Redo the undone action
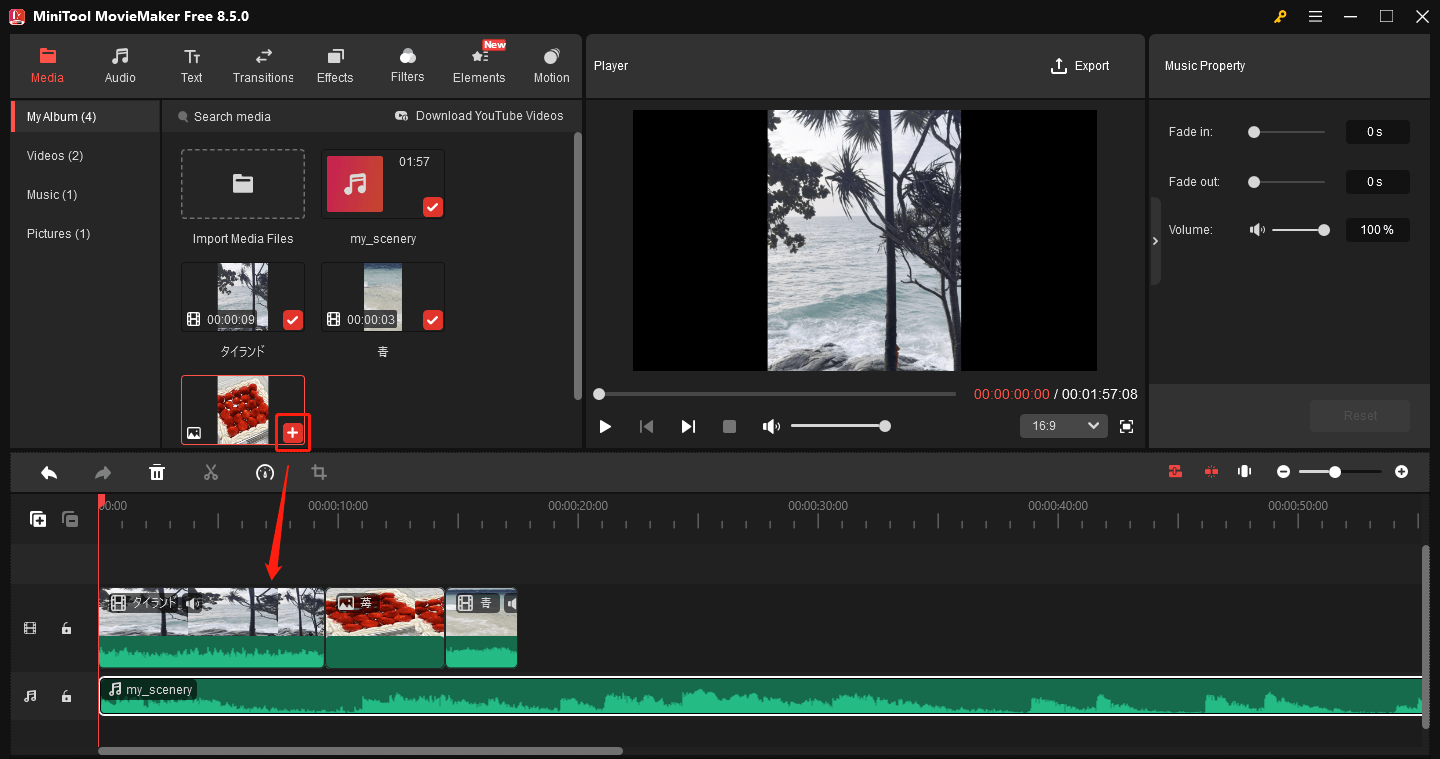The image size is (1440, 759). pyautogui.click(x=103, y=472)
